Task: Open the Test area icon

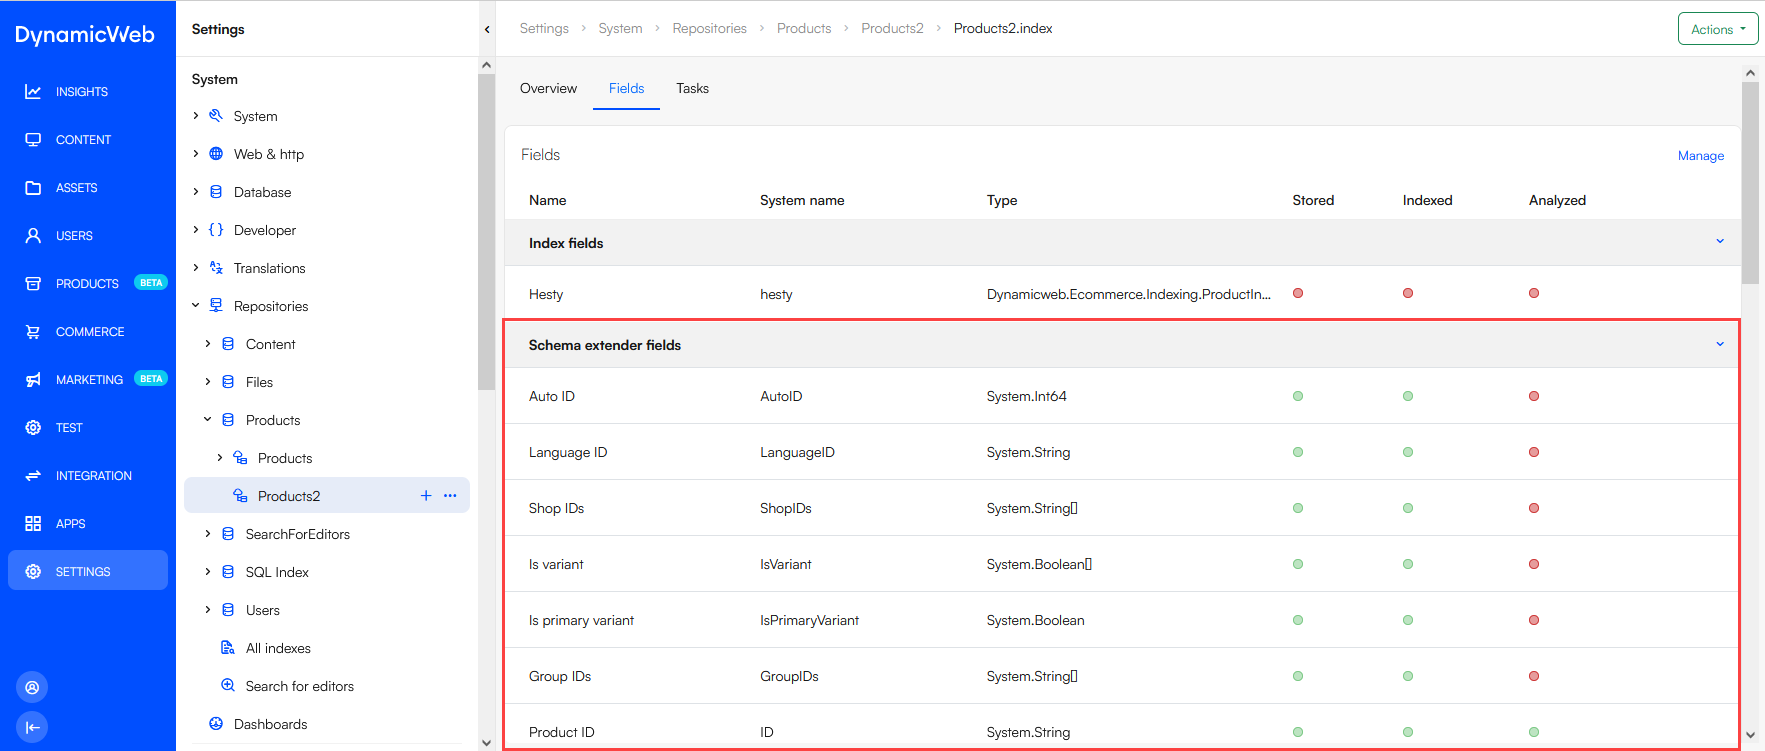Action: [x=33, y=428]
